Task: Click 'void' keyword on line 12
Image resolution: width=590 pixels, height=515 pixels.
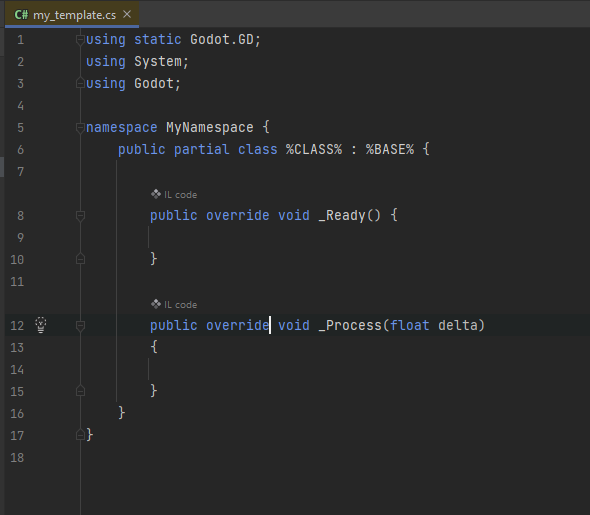Action: point(293,325)
